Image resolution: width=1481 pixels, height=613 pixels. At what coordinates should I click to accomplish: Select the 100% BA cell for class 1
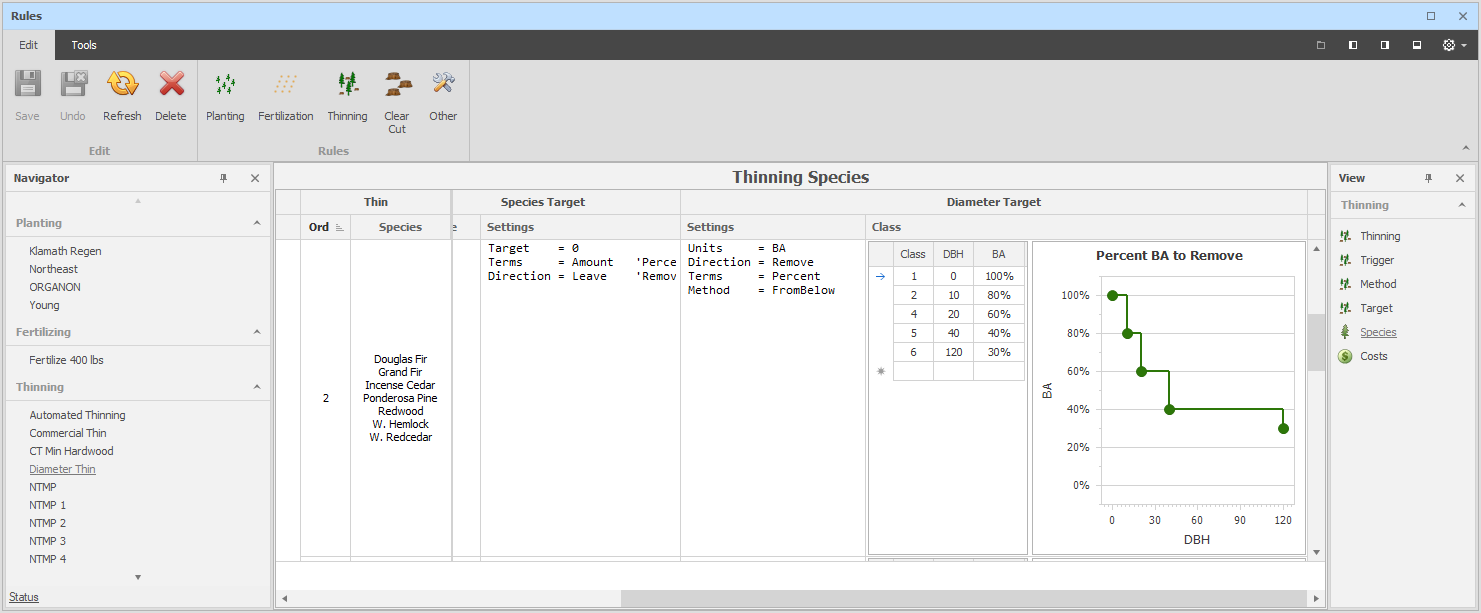[x=999, y=276]
